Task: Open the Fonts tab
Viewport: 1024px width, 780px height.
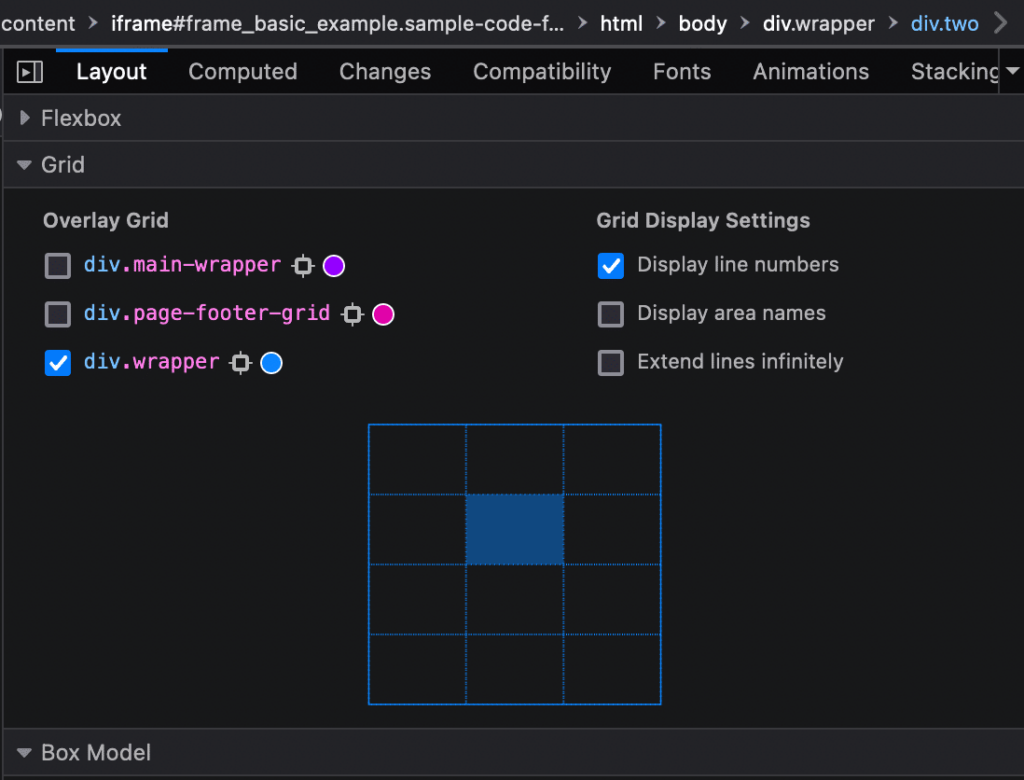Action: click(x=681, y=71)
